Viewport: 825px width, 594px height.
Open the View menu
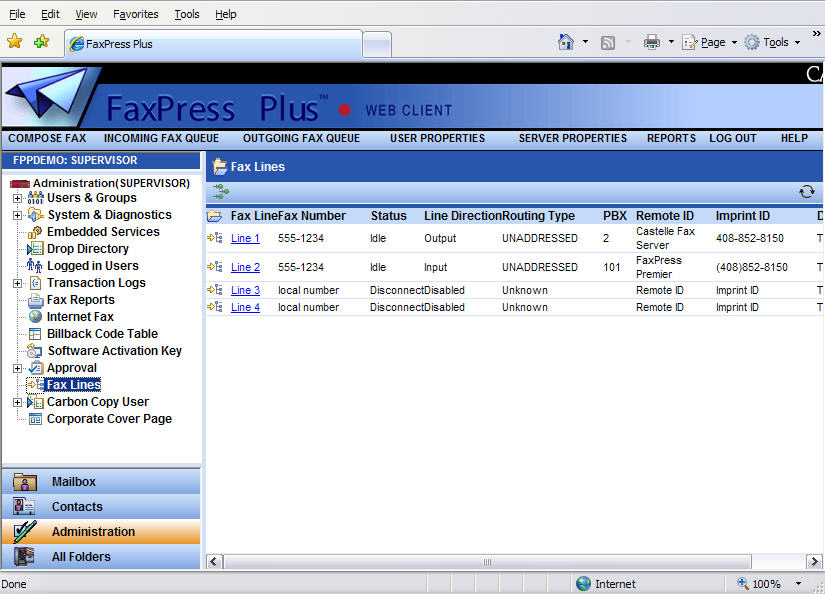click(x=86, y=14)
